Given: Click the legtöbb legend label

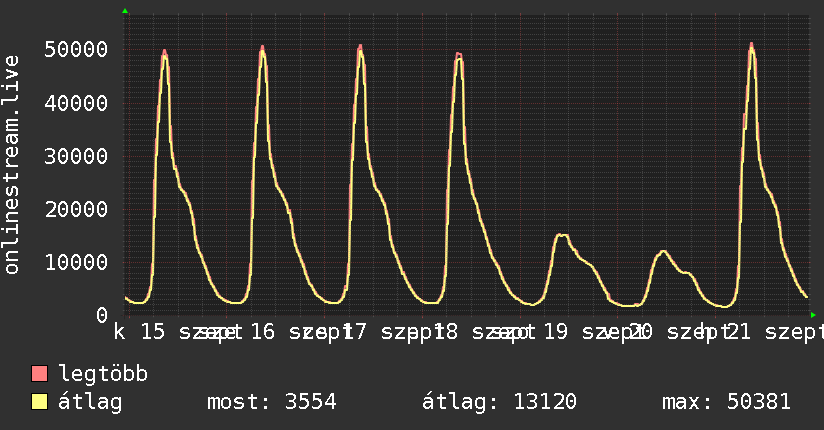Looking at the screenshot, I should tap(103, 374).
